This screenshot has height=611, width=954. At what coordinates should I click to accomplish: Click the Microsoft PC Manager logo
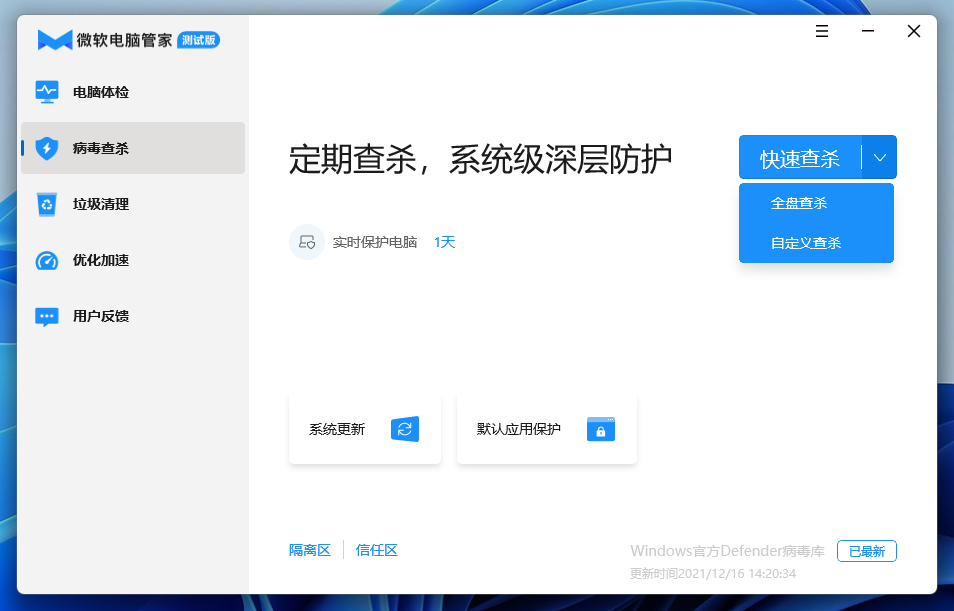coord(55,40)
